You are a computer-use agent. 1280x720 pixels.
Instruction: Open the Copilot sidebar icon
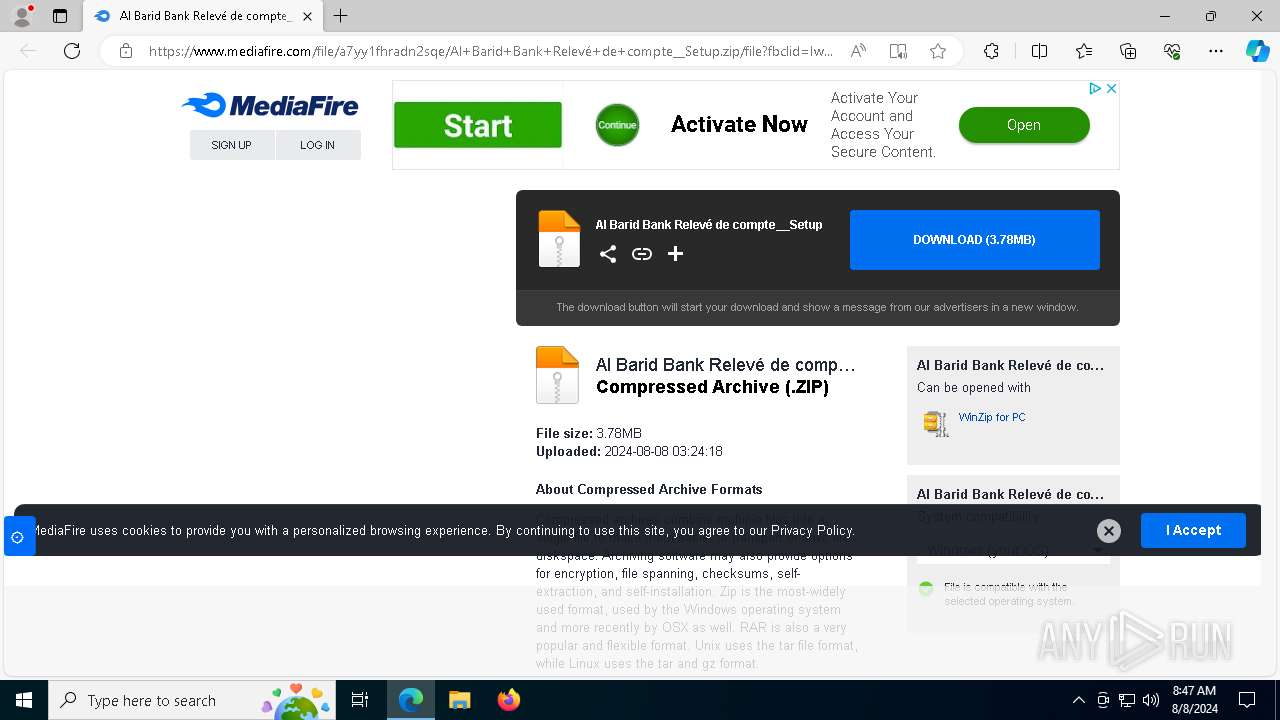(x=1257, y=51)
